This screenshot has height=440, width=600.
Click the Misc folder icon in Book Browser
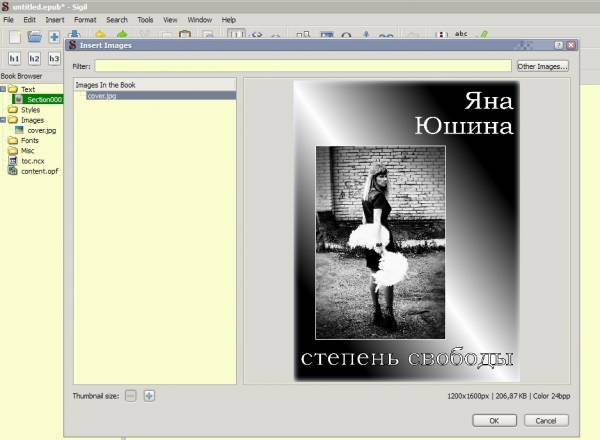13,151
